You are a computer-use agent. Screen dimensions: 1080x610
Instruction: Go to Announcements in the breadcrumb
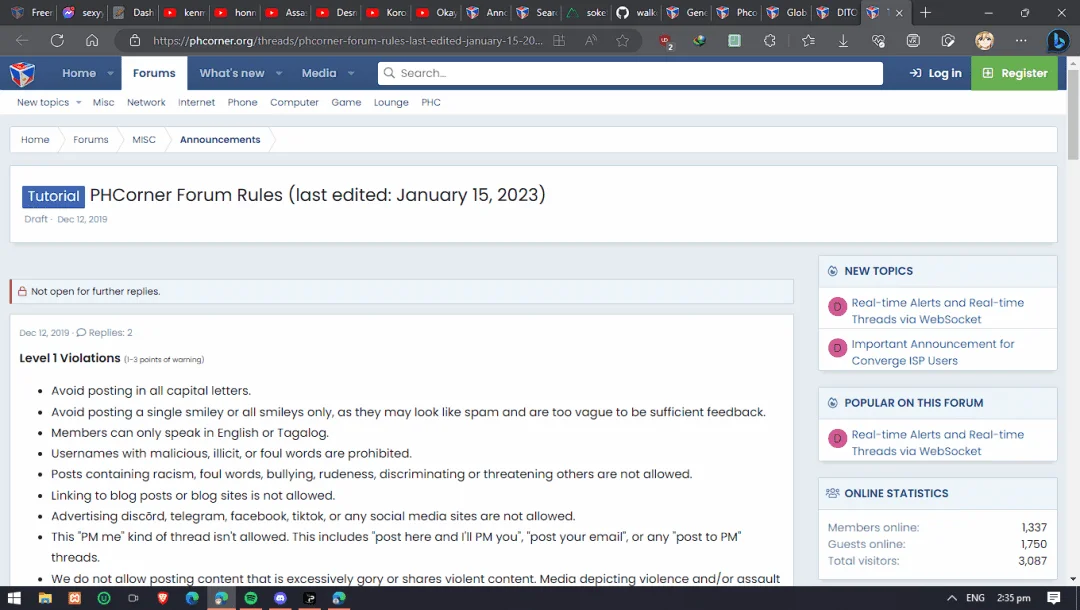point(220,140)
